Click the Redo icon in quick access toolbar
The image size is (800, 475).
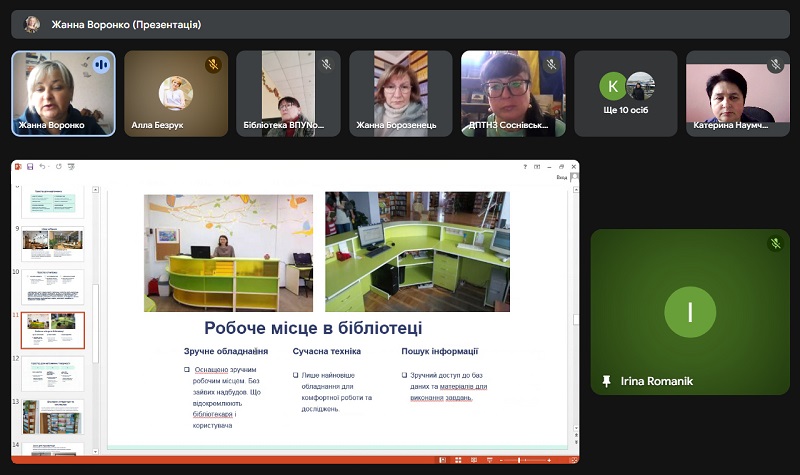tap(58, 166)
